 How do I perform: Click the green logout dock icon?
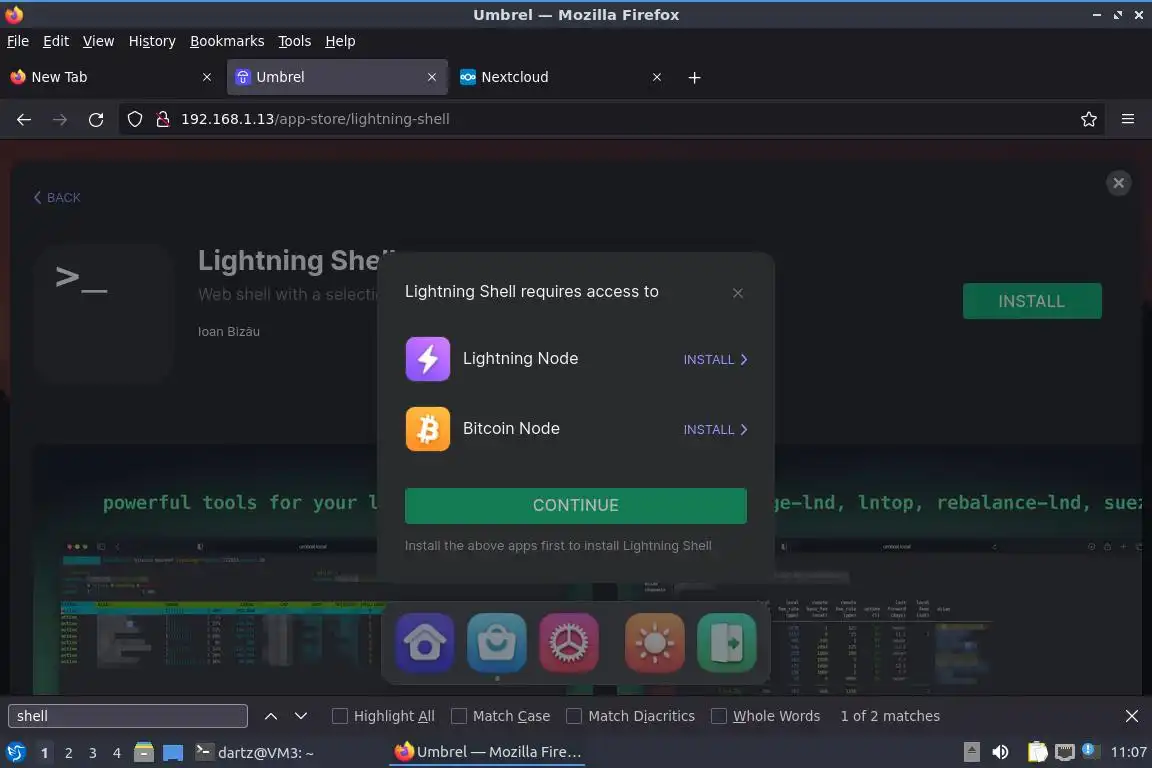click(727, 643)
